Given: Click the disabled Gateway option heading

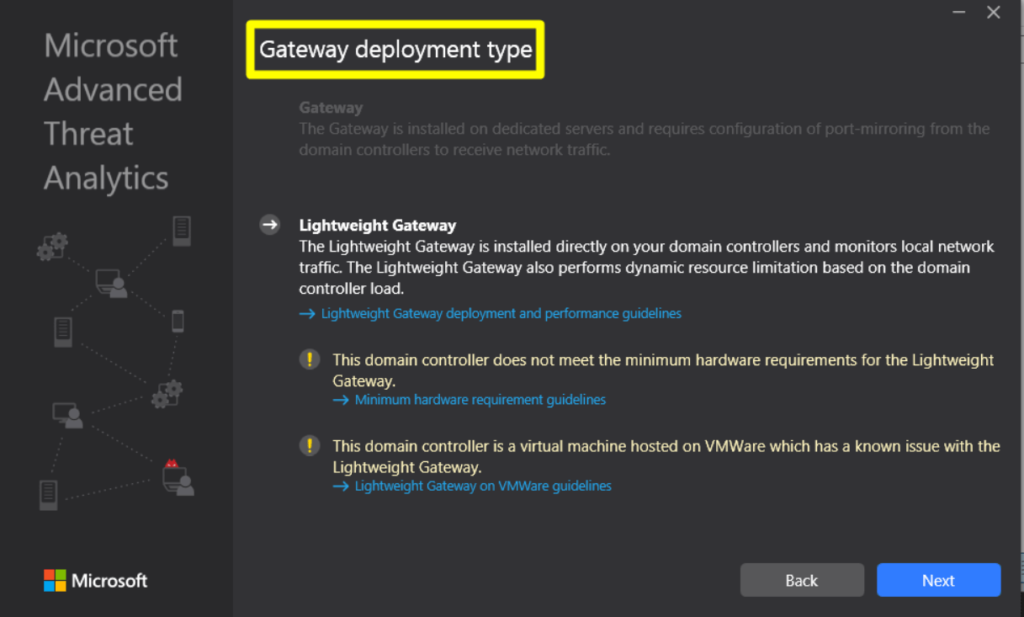Looking at the screenshot, I should click(x=330, y=108).
